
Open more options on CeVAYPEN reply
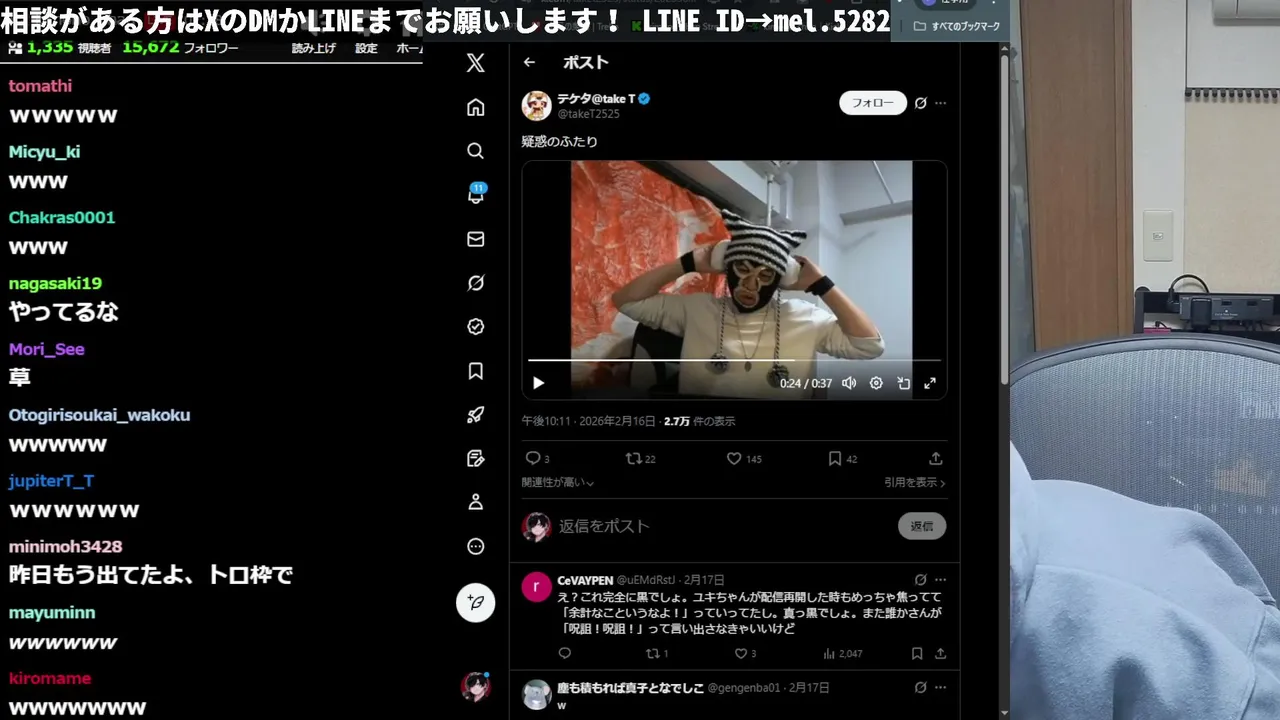click(x=940, y=579)
